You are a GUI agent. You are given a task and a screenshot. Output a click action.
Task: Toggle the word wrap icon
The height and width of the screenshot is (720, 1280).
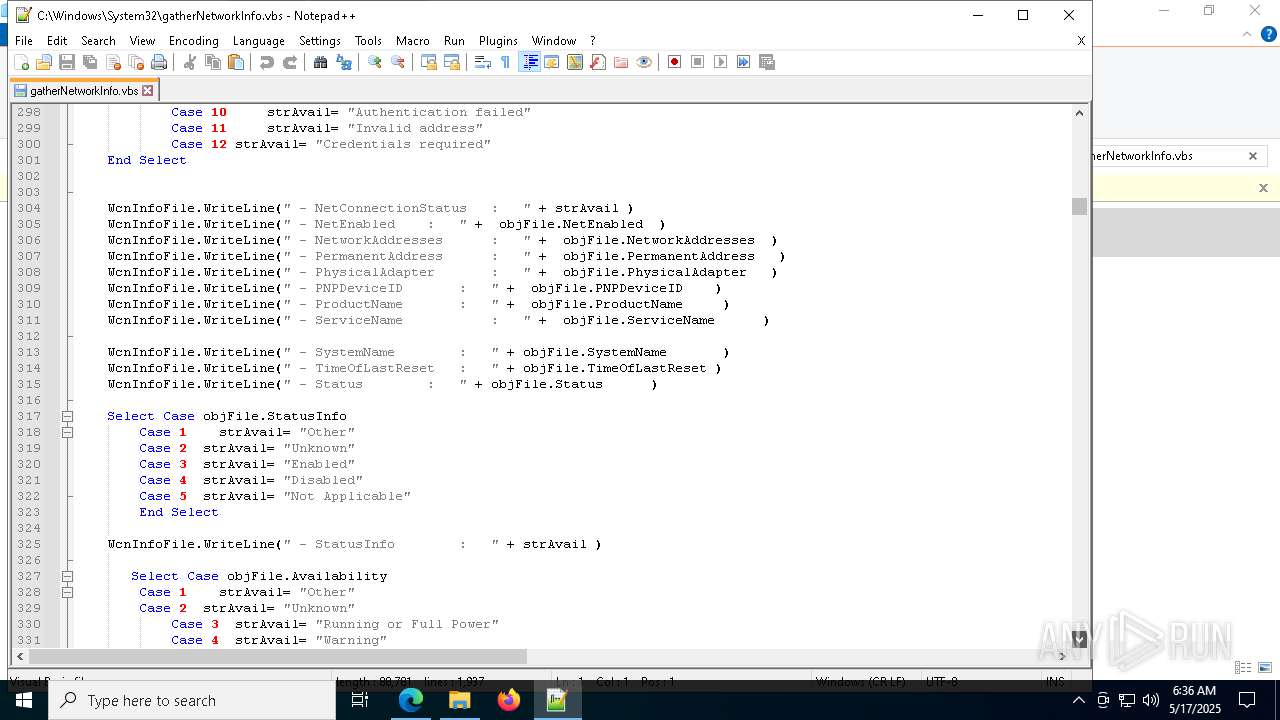point(483,62)
